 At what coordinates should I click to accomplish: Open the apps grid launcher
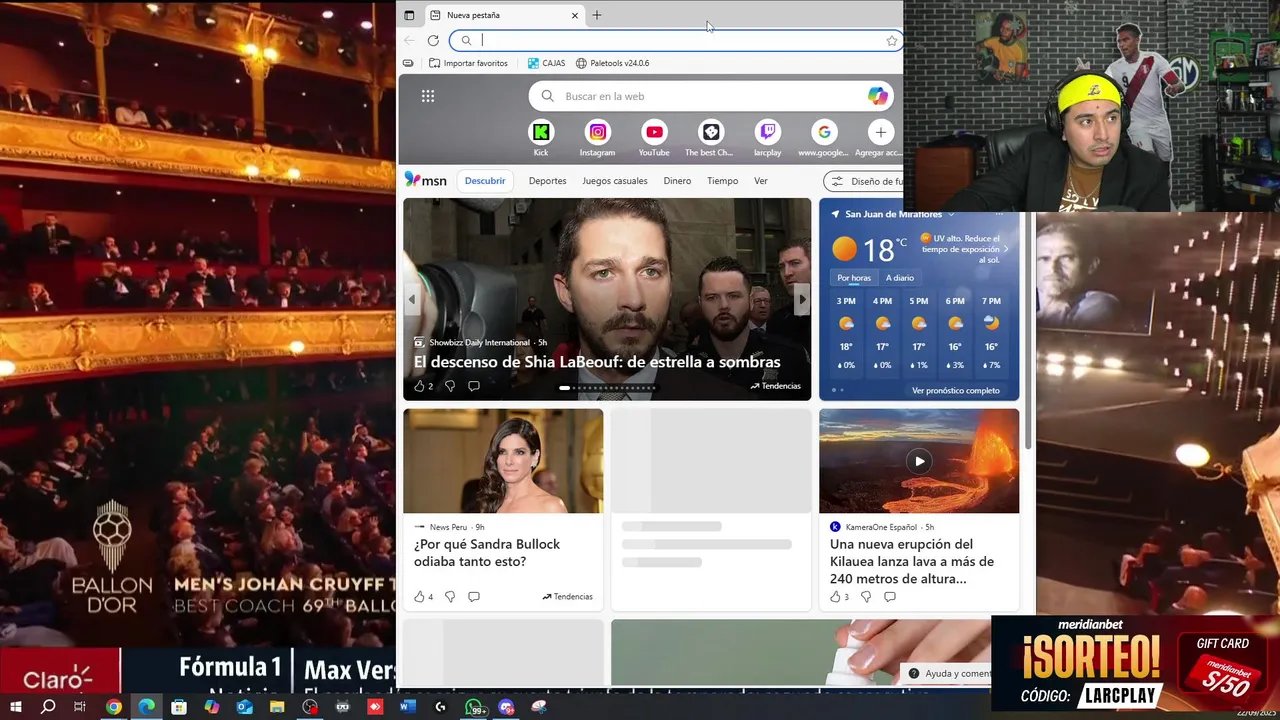coord(428,96)
